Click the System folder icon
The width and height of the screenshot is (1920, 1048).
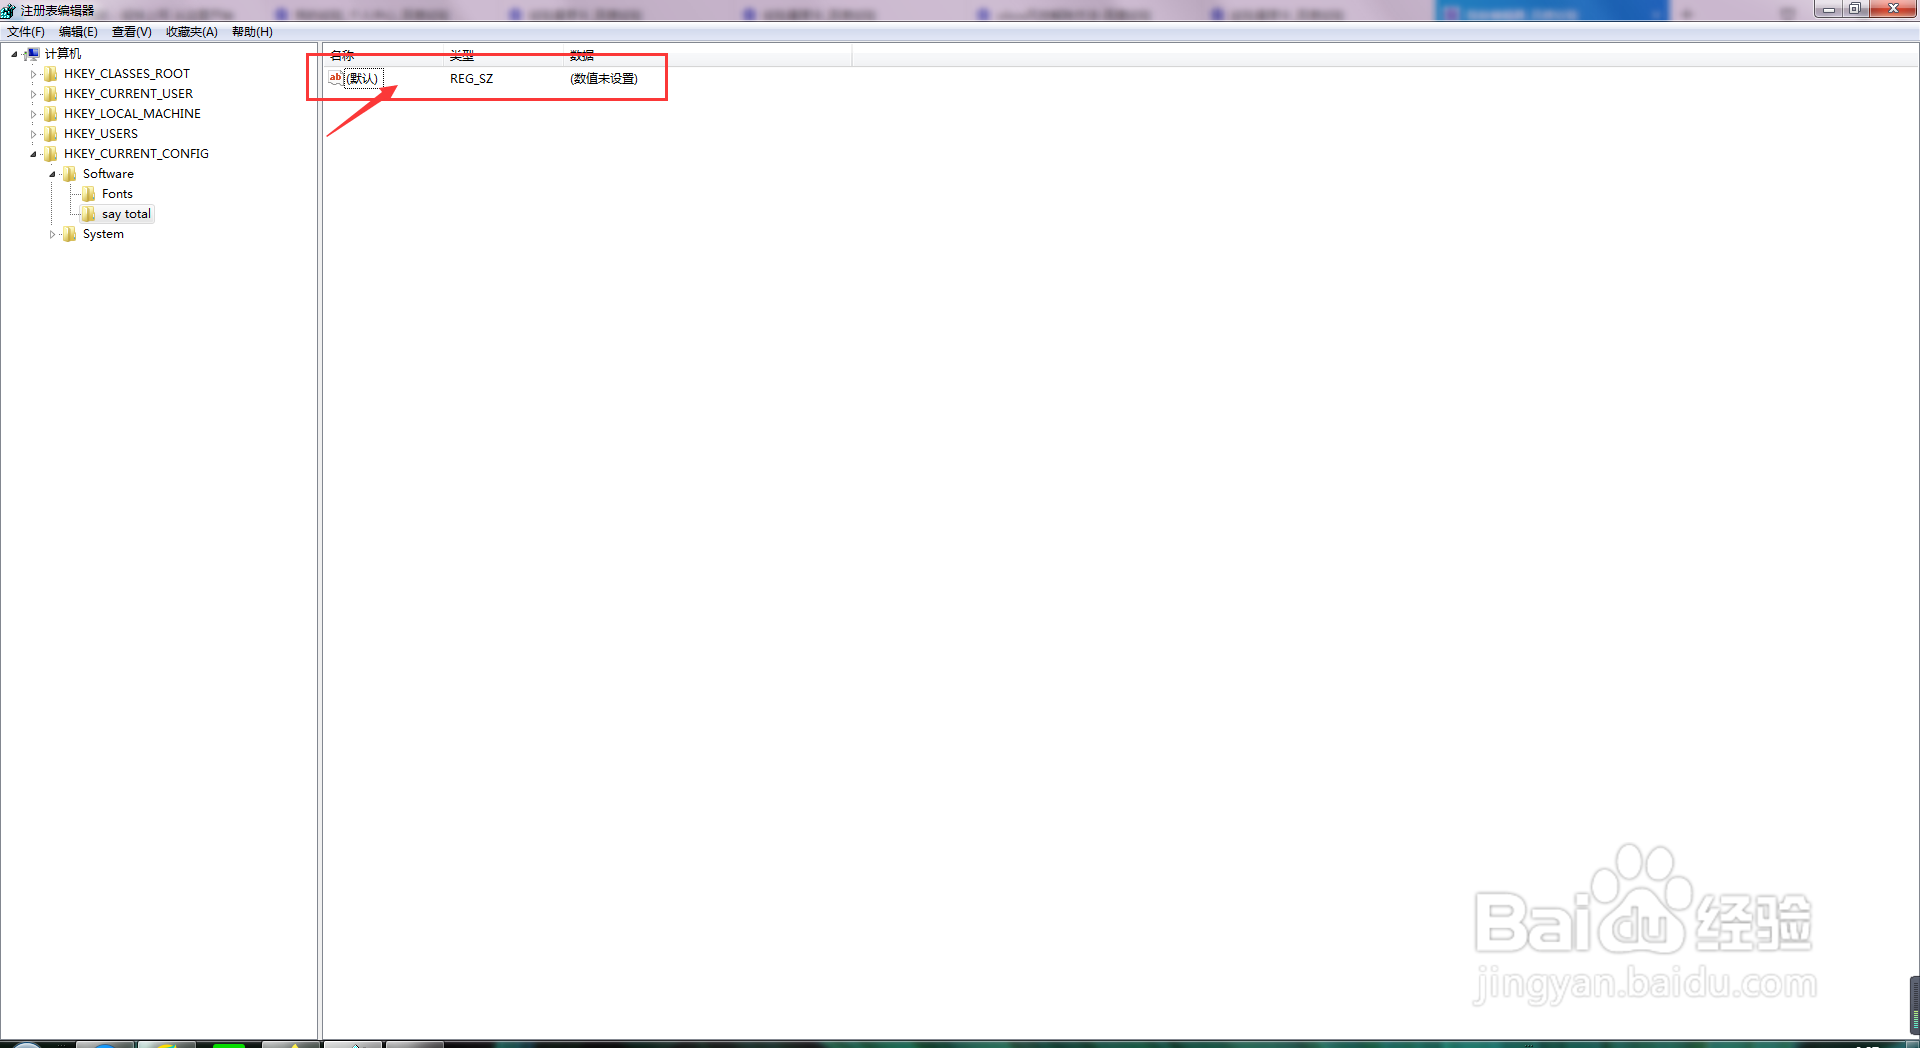click(70, 234)
